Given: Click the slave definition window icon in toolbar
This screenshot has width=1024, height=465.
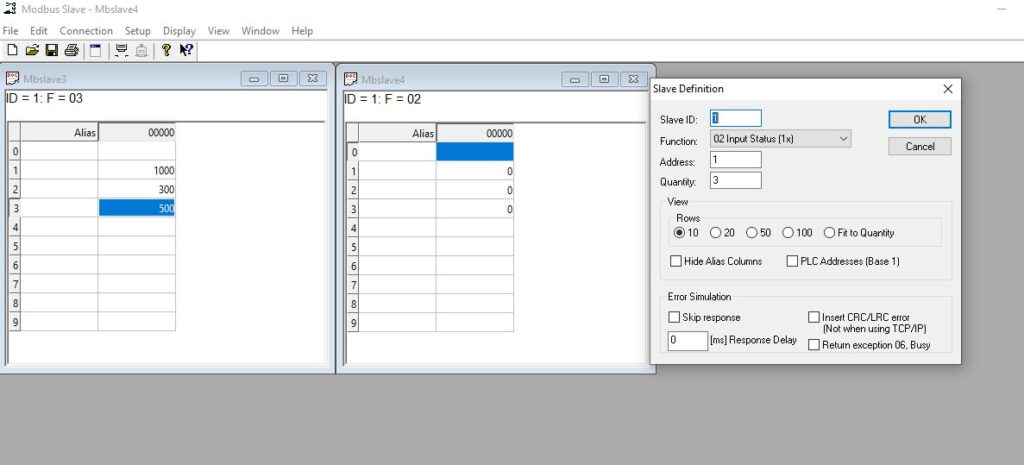Looking at the screenshot, I should 96,50.
